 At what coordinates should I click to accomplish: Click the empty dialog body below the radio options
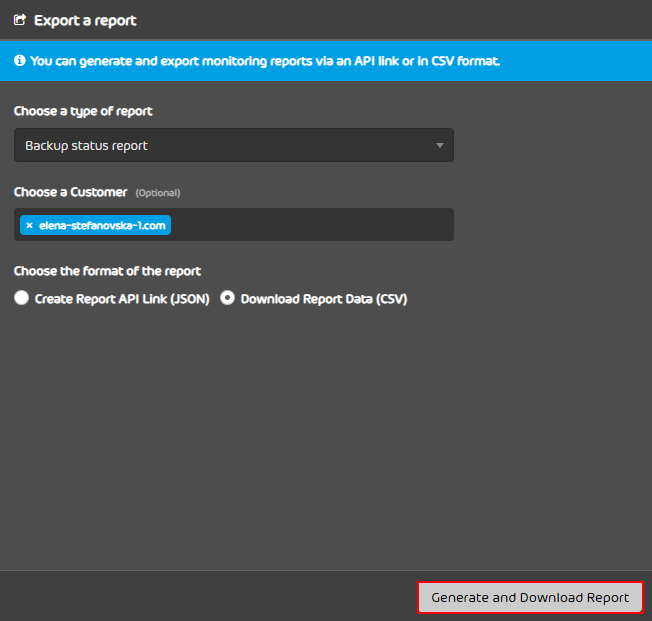tap(326, 437)
